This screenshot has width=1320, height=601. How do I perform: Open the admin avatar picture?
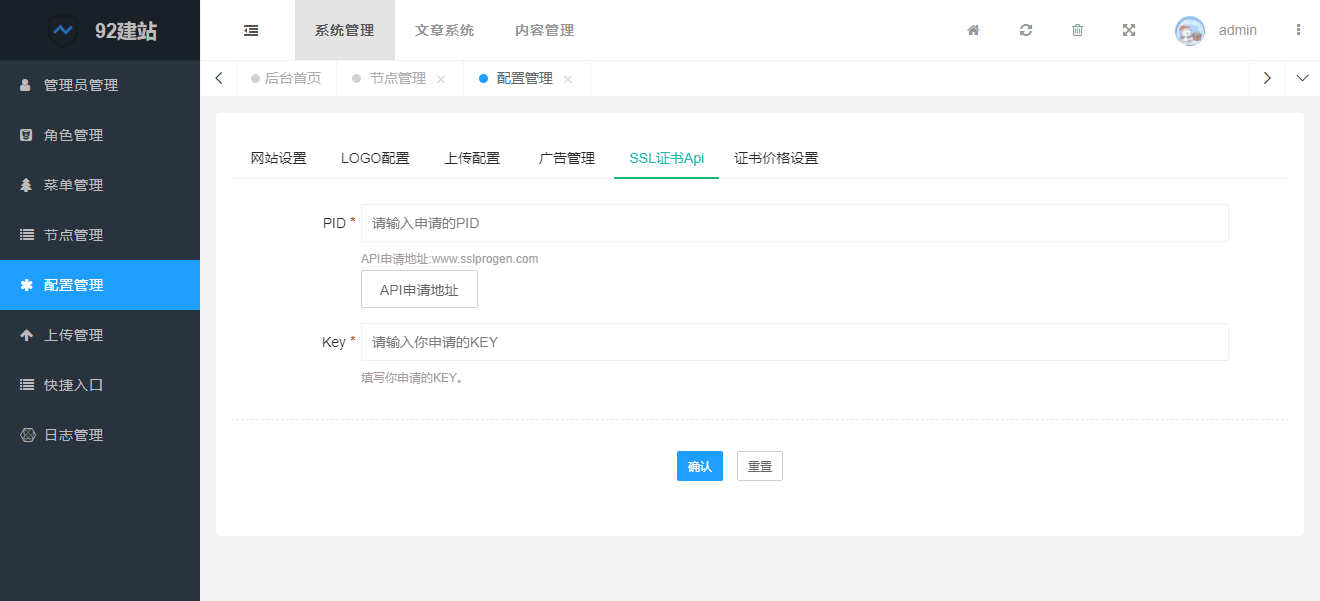(x=1190, y=31)
